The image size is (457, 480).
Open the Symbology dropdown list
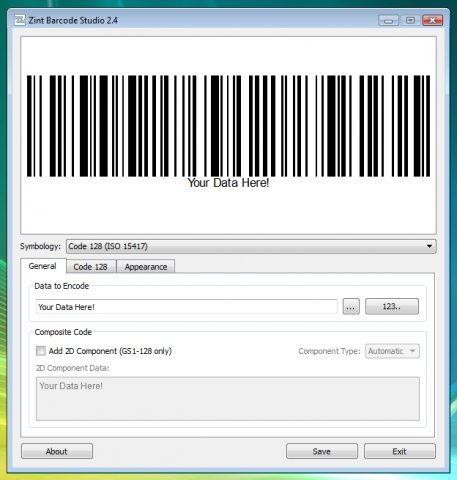(251, 246)
